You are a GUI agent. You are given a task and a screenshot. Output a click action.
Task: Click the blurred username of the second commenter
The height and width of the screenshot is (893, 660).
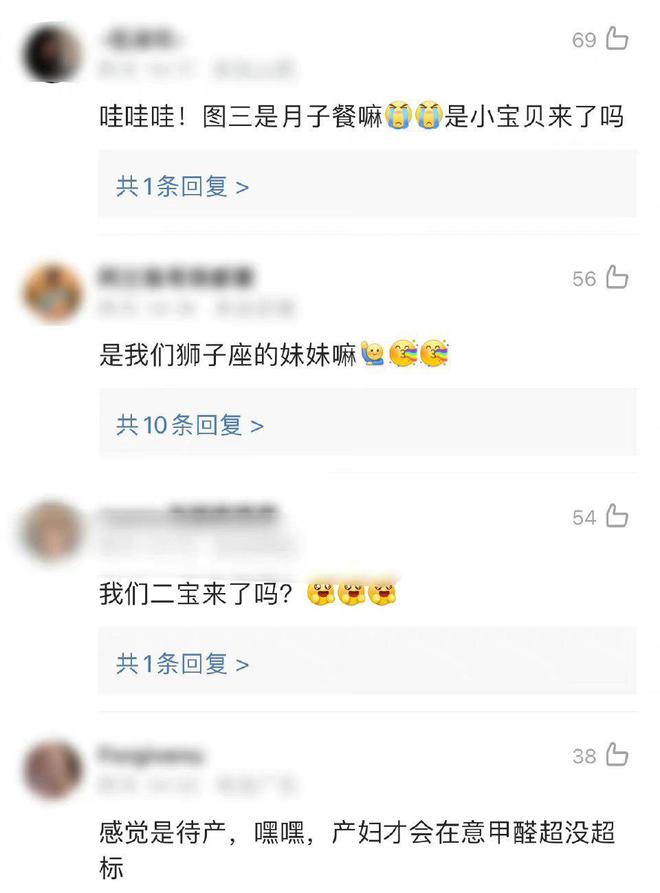point(176,277)
